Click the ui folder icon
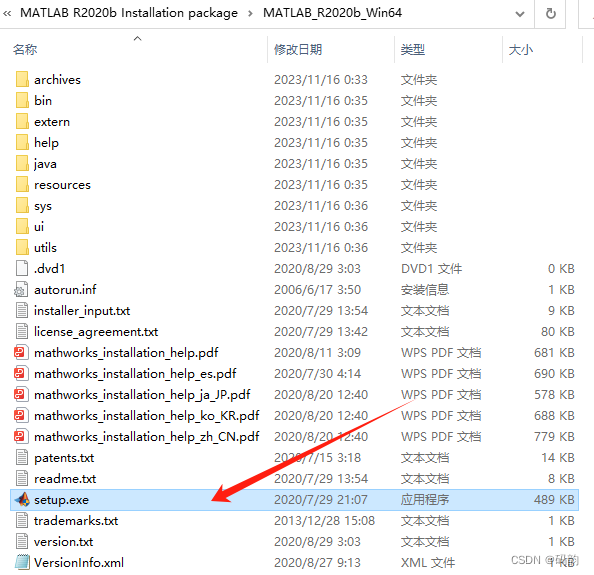Screen dimensions: 594x575 click(x=22, y=227)
